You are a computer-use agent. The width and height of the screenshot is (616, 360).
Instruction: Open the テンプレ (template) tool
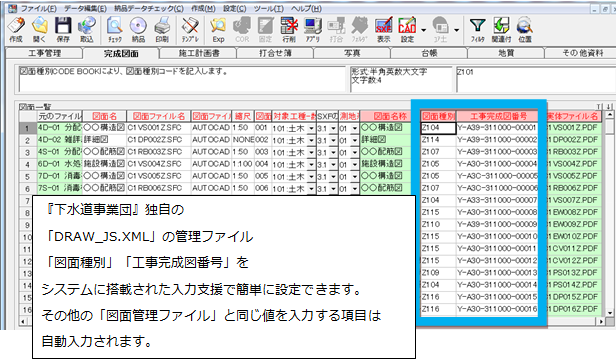(x=190, y=29)
